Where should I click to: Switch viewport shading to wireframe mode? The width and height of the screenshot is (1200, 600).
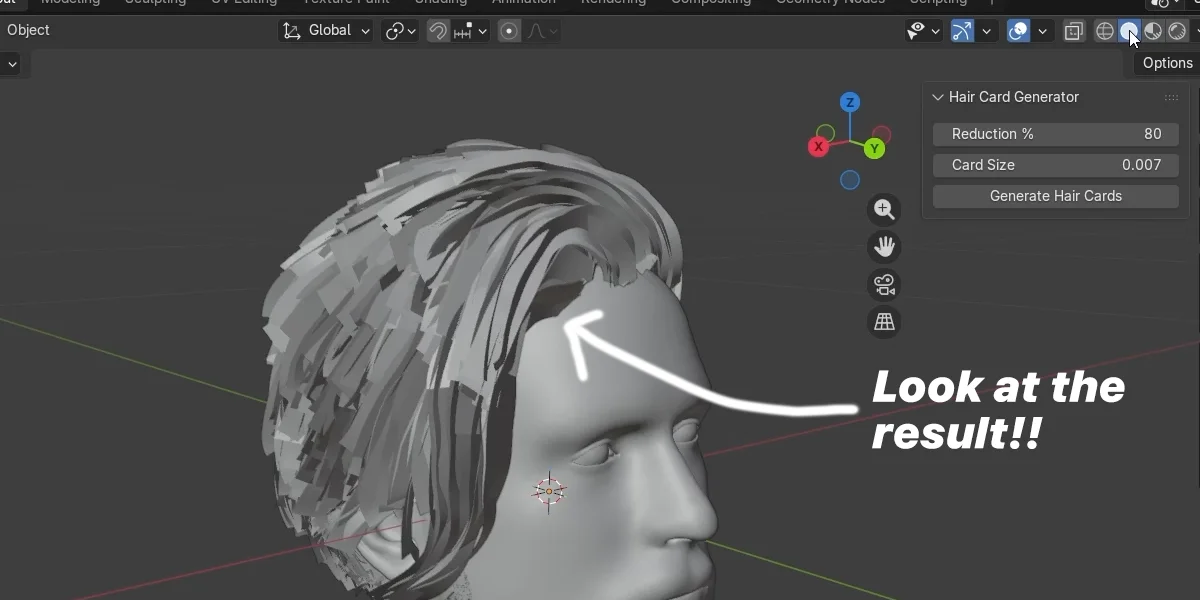pyautogui.click(x=1105, y=30)
